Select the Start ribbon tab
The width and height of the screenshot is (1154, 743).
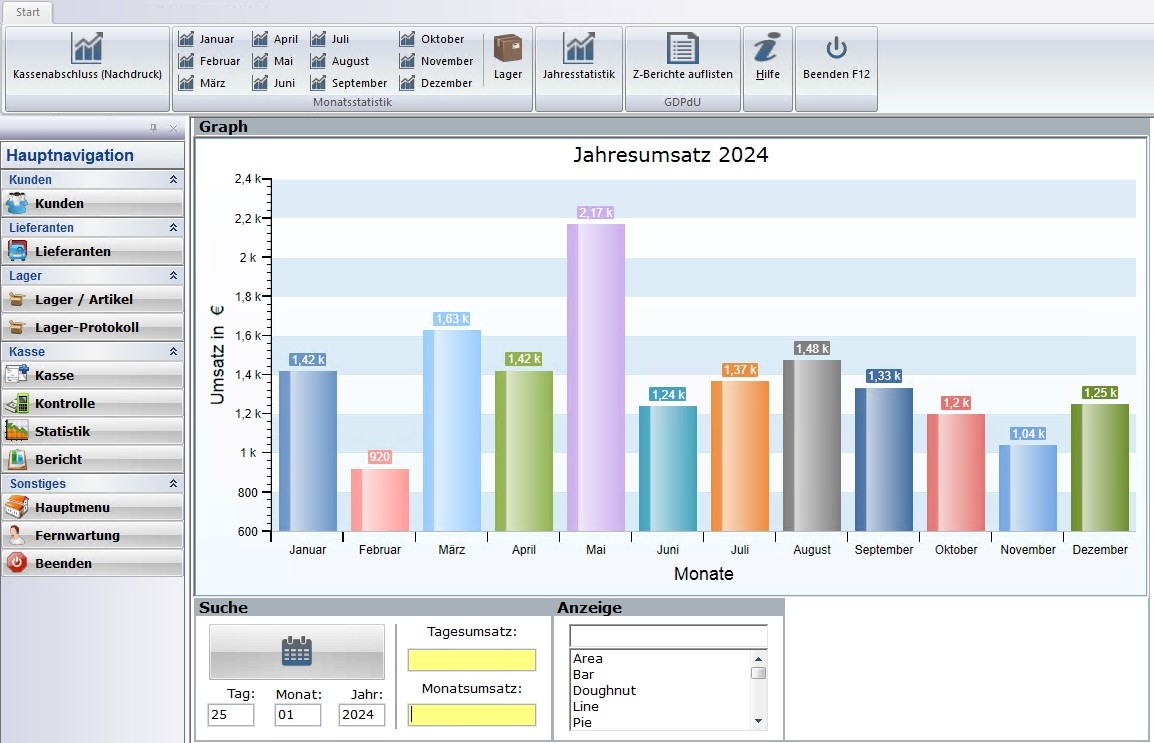click(x=28, y=12)
